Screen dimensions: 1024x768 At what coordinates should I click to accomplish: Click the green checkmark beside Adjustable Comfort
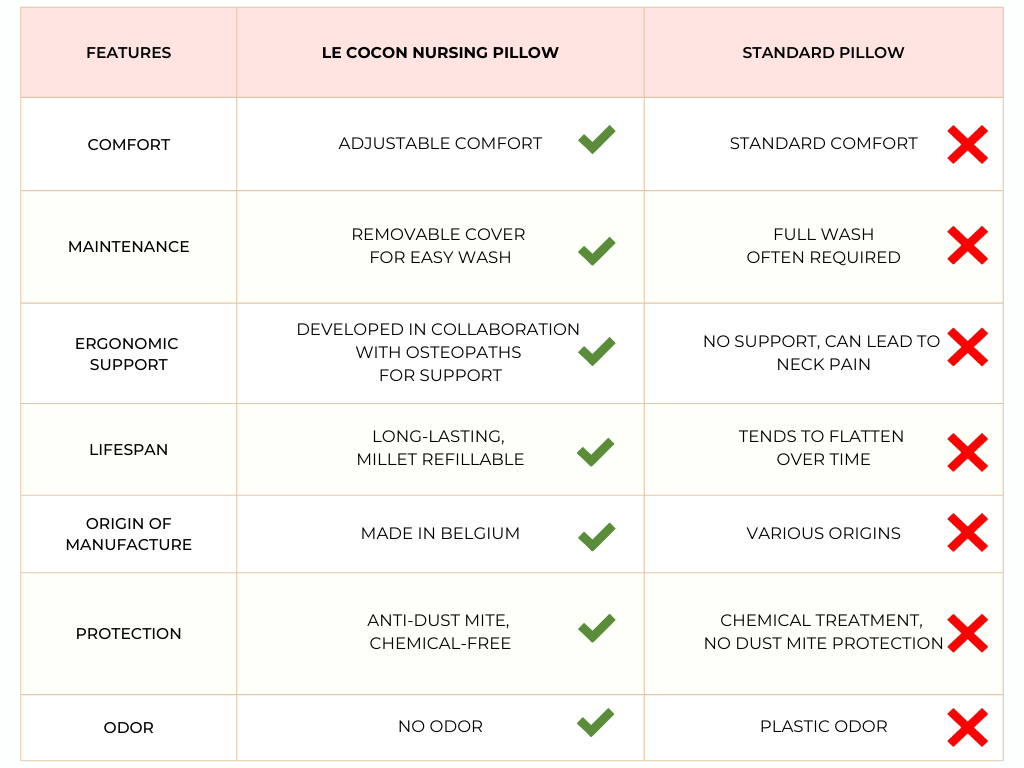point(596,141)
